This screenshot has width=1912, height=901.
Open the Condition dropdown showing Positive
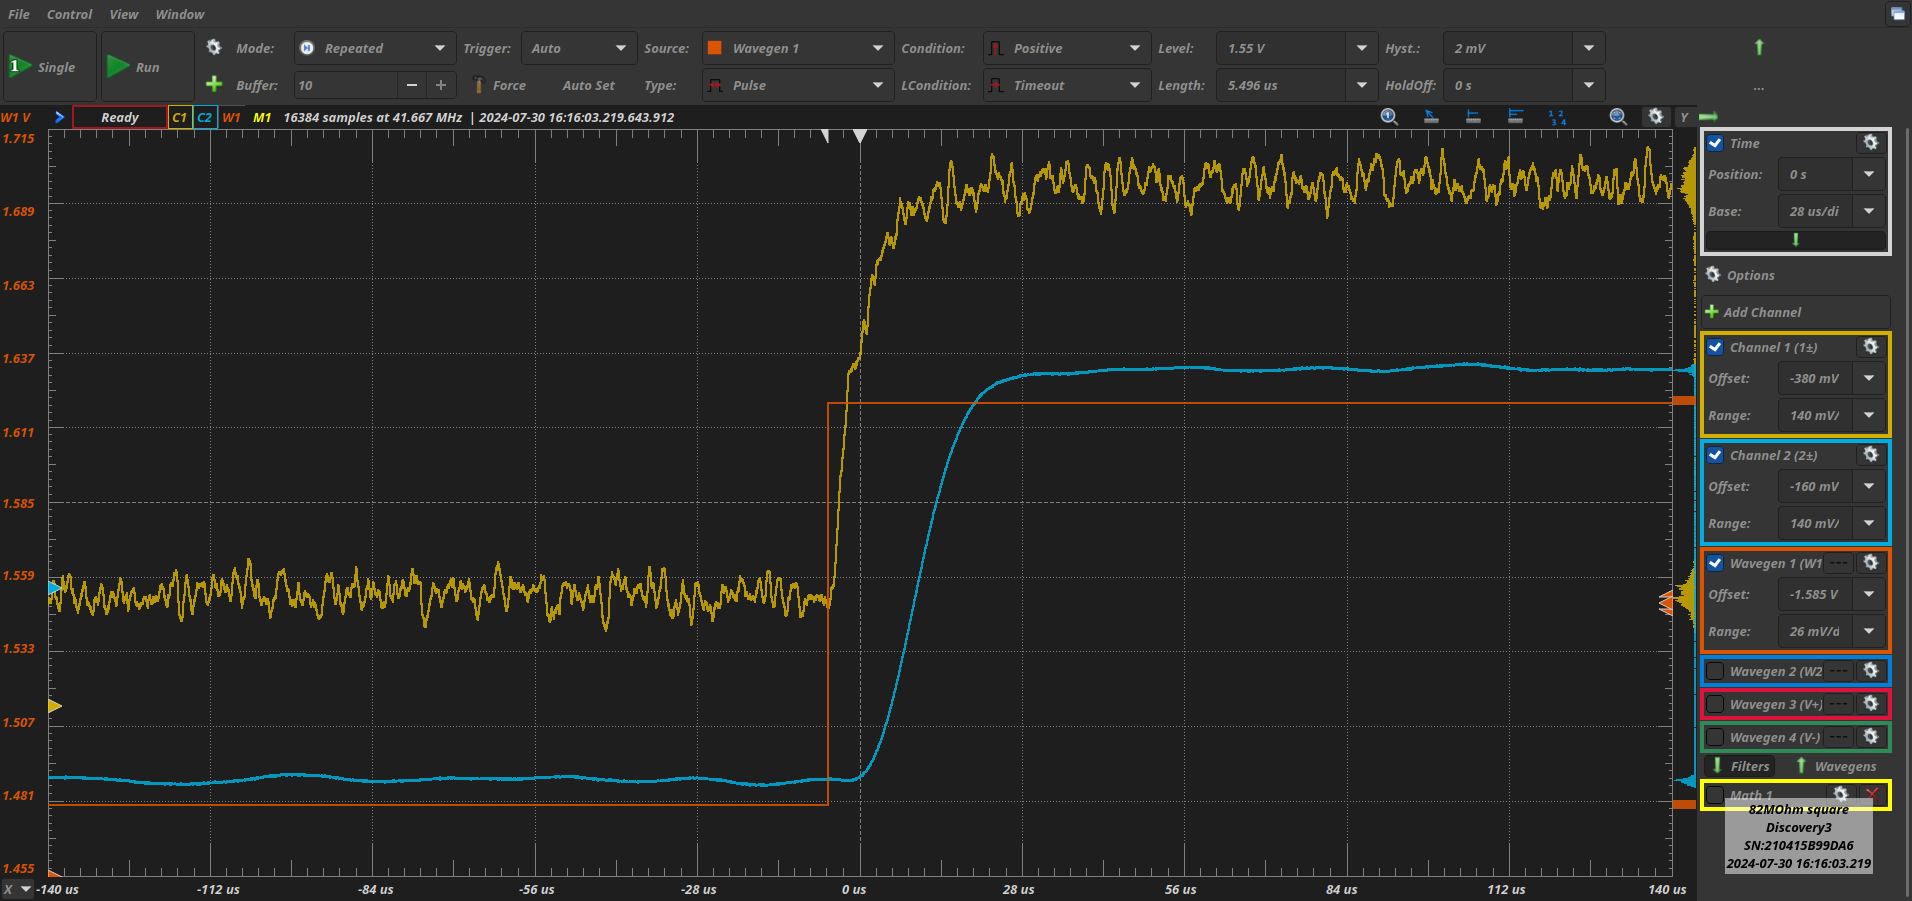point(1065,48)
